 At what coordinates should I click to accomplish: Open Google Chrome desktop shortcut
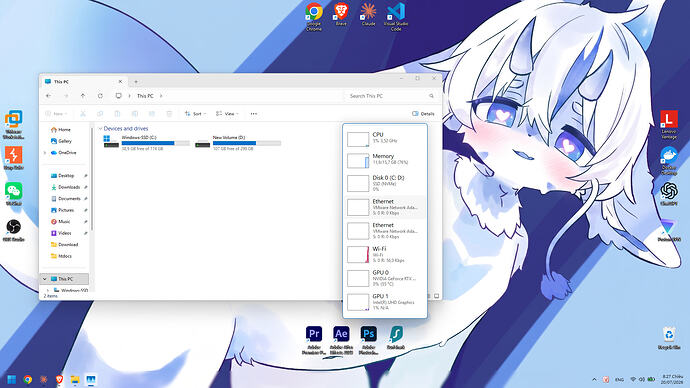[314, 17]
